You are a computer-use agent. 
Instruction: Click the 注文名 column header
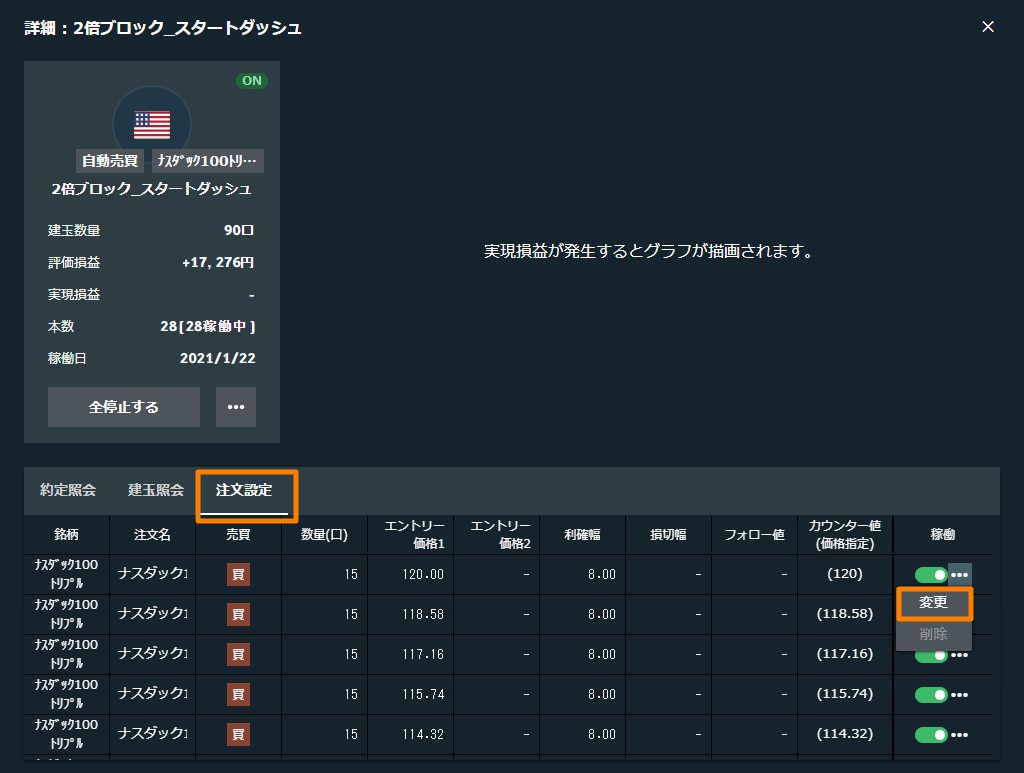(152, 534)
